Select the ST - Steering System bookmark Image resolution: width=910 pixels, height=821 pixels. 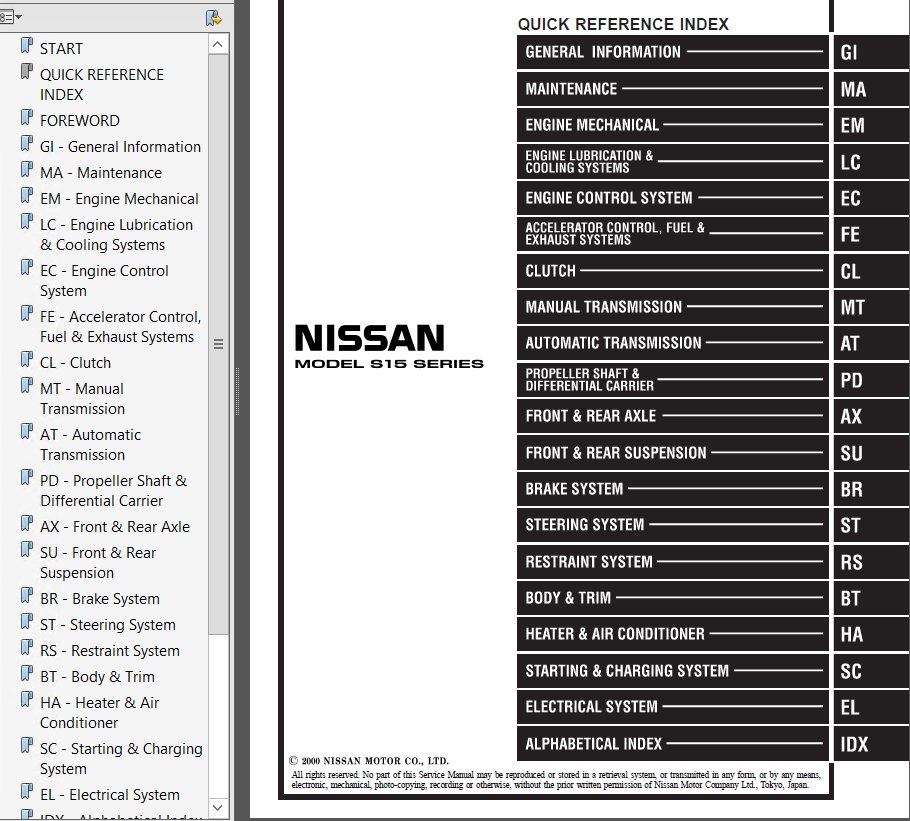[x=108, y=625]
